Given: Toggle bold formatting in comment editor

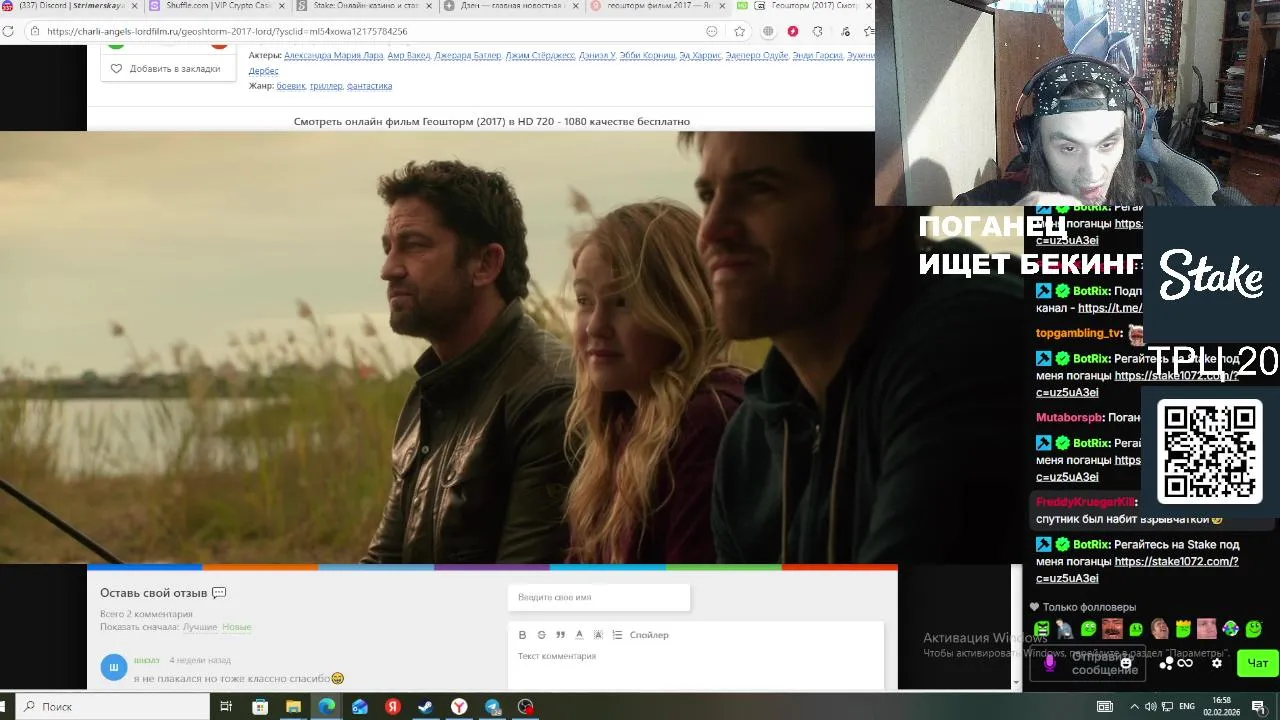Looking at the screenshot, I should 522,635.
